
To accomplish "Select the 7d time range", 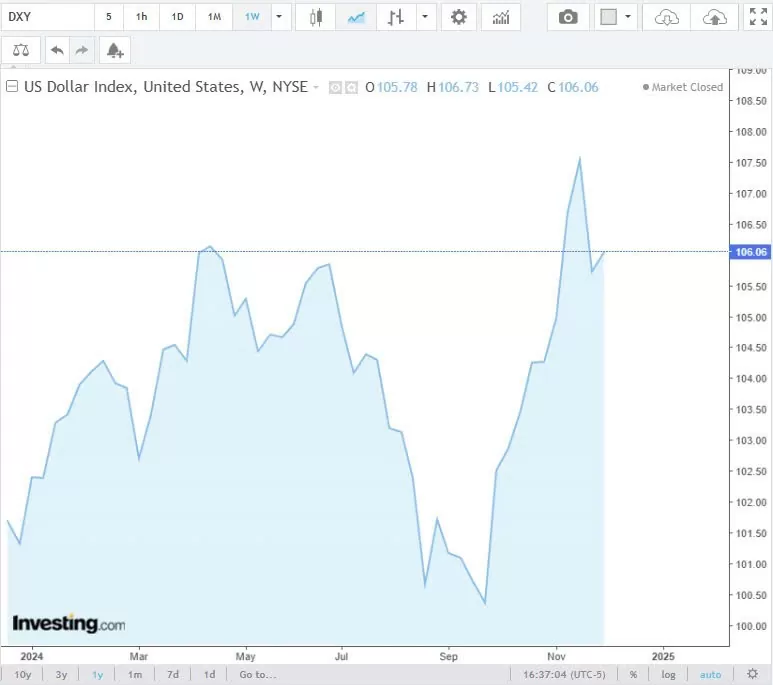I will [x=173, y=674].
